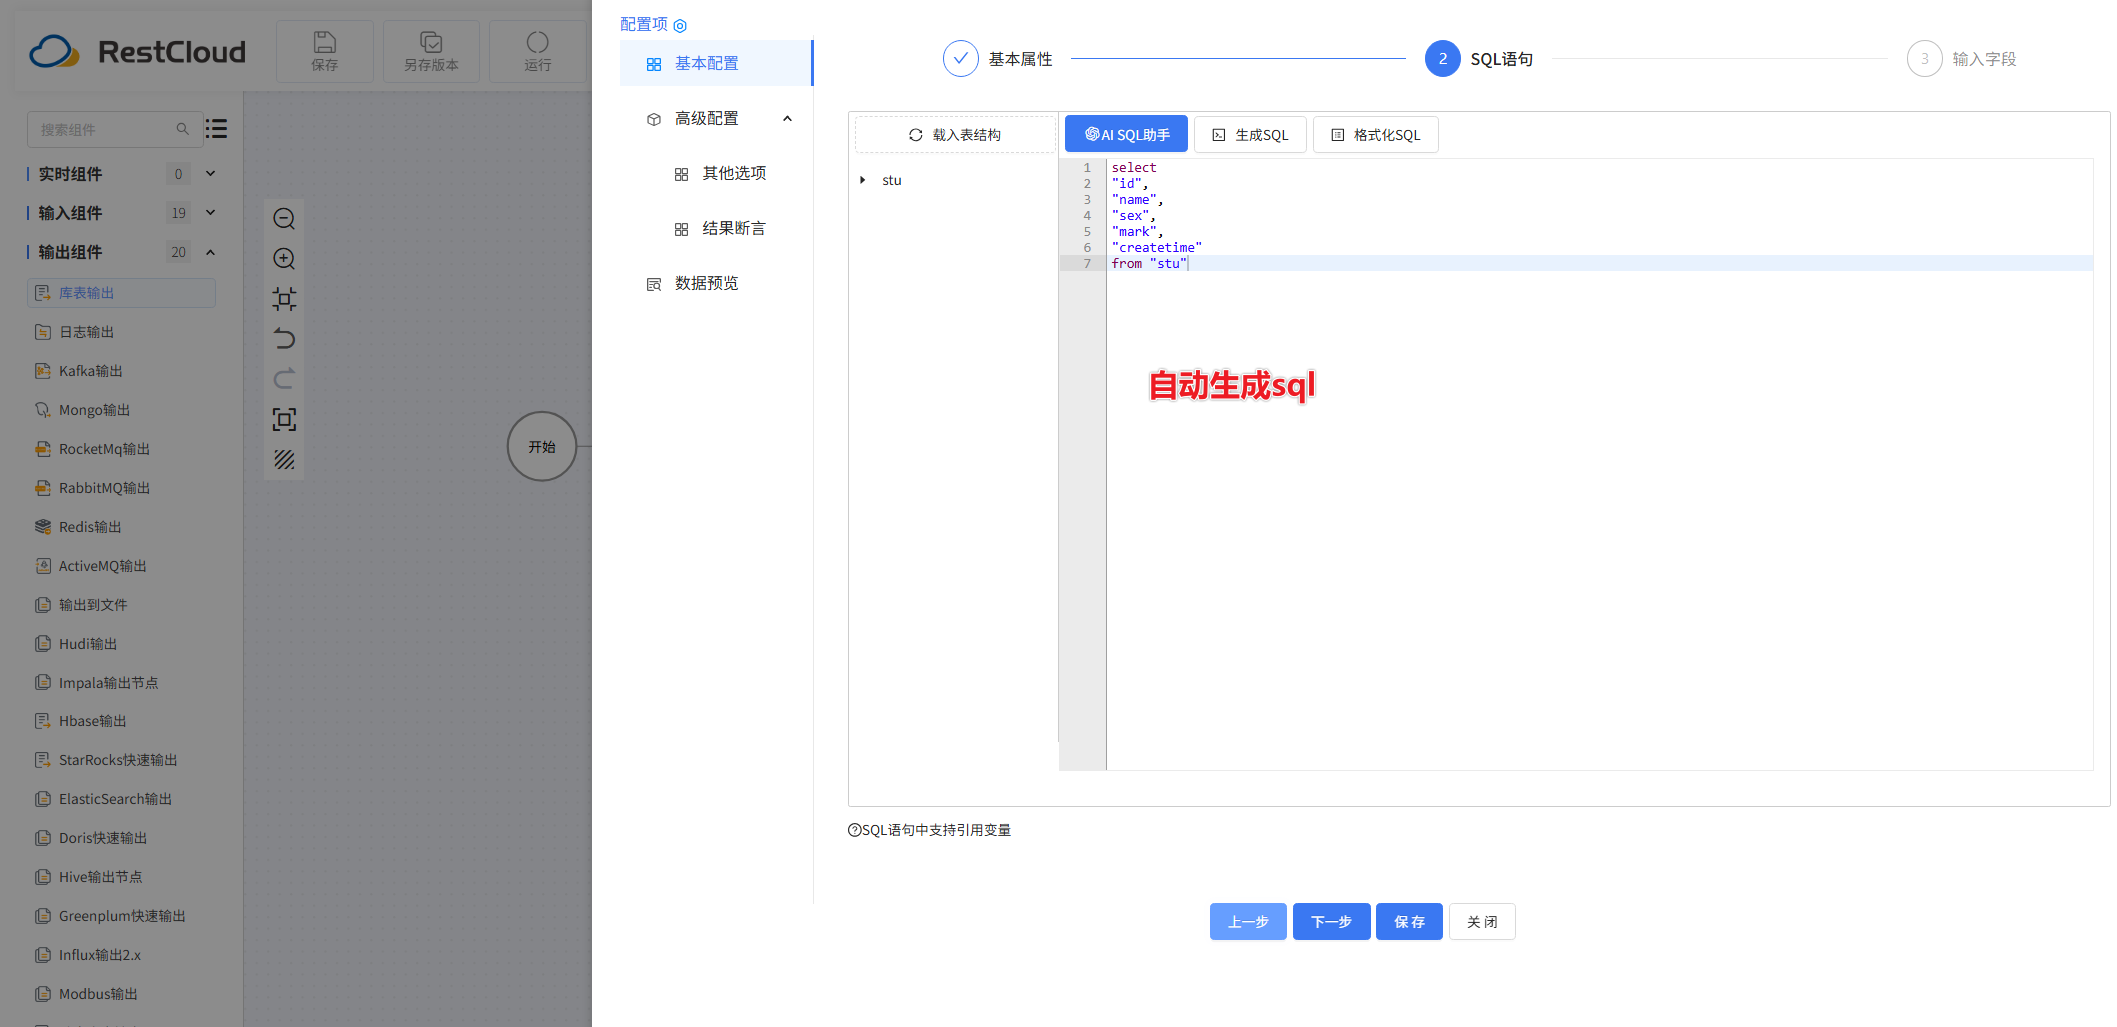Click the fit-to-screen icon on canvas toolbar
This screenshot has height=1027, width=2117.
point(284,299)
